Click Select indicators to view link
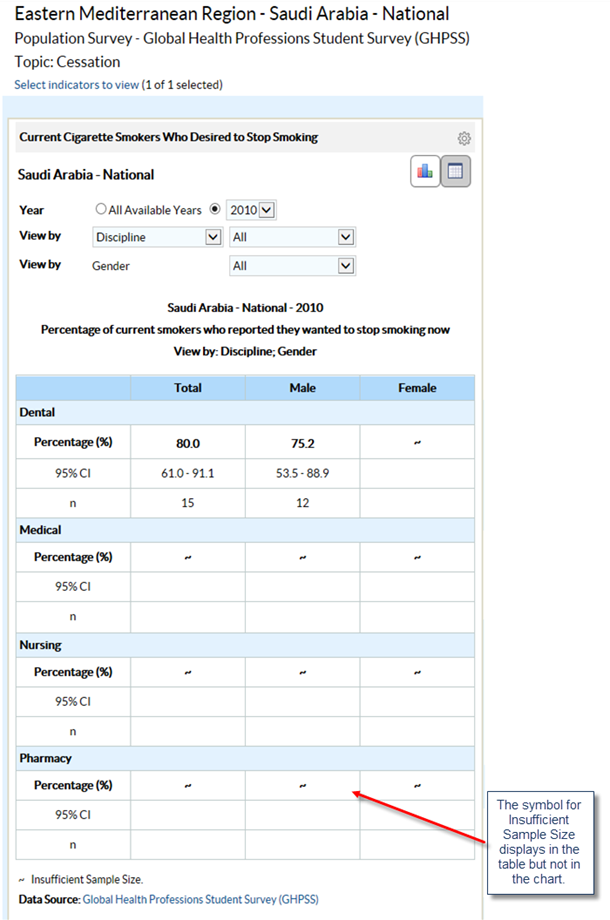Viewport: 610px width, 920px height. [77, 85]
